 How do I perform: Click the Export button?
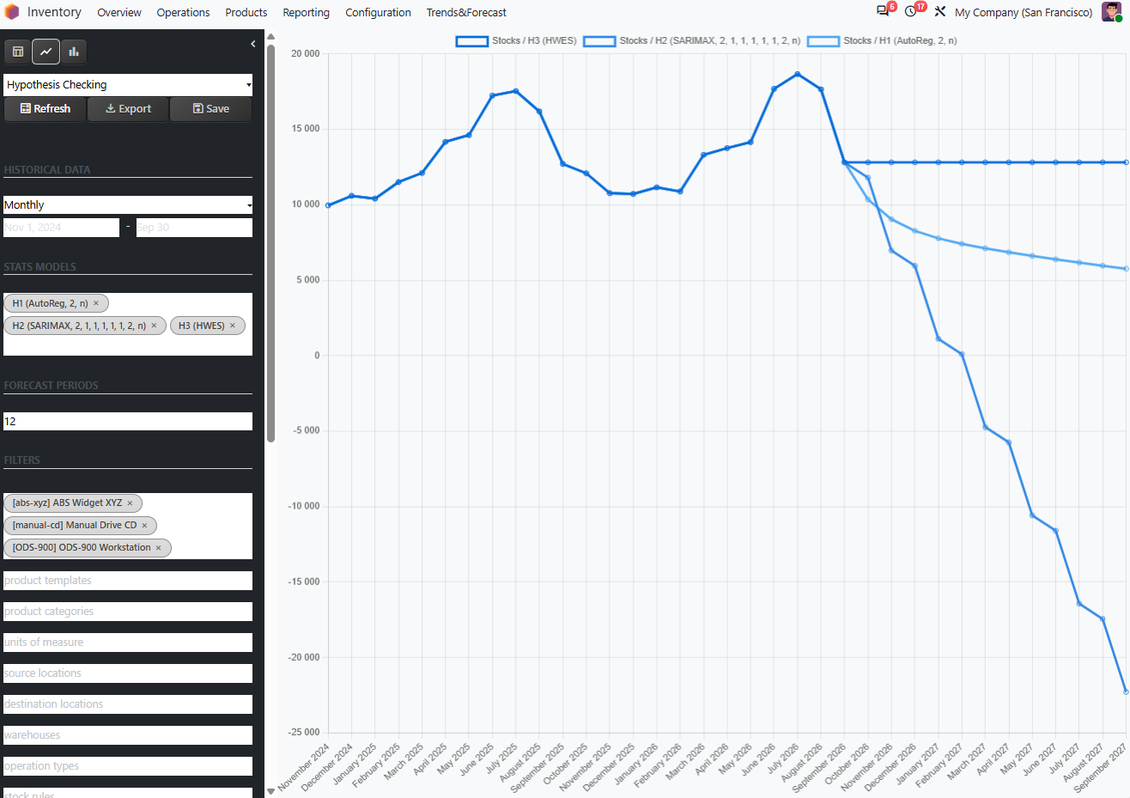pyautogui.click(x=128, y=109)
